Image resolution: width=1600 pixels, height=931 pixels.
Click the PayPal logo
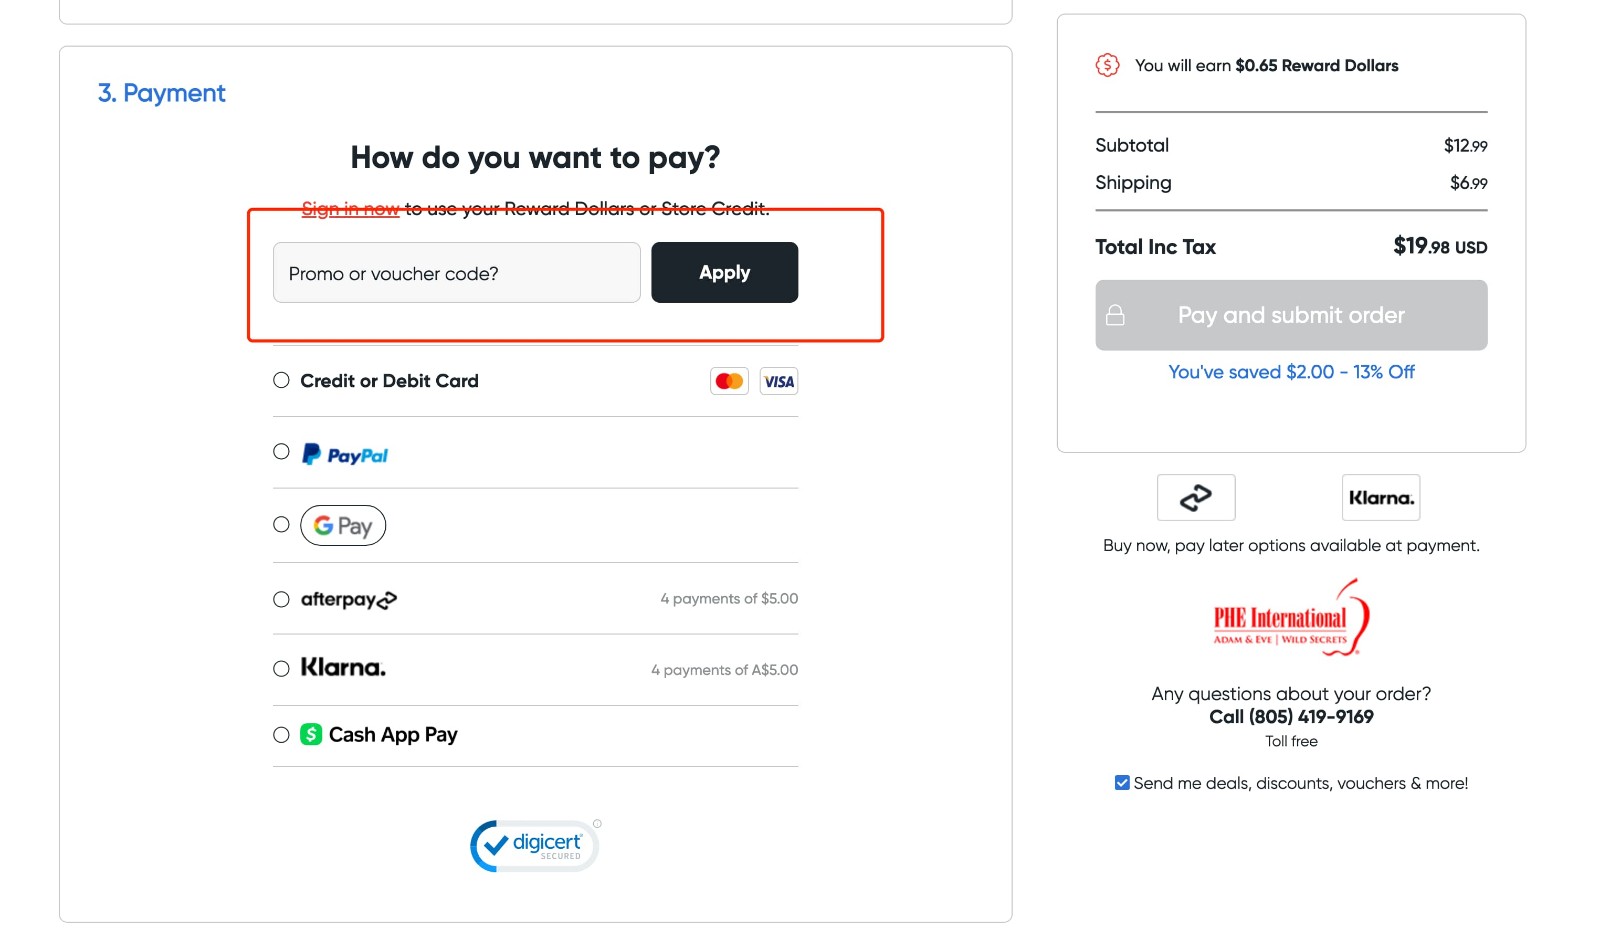[x=344, y=453]
